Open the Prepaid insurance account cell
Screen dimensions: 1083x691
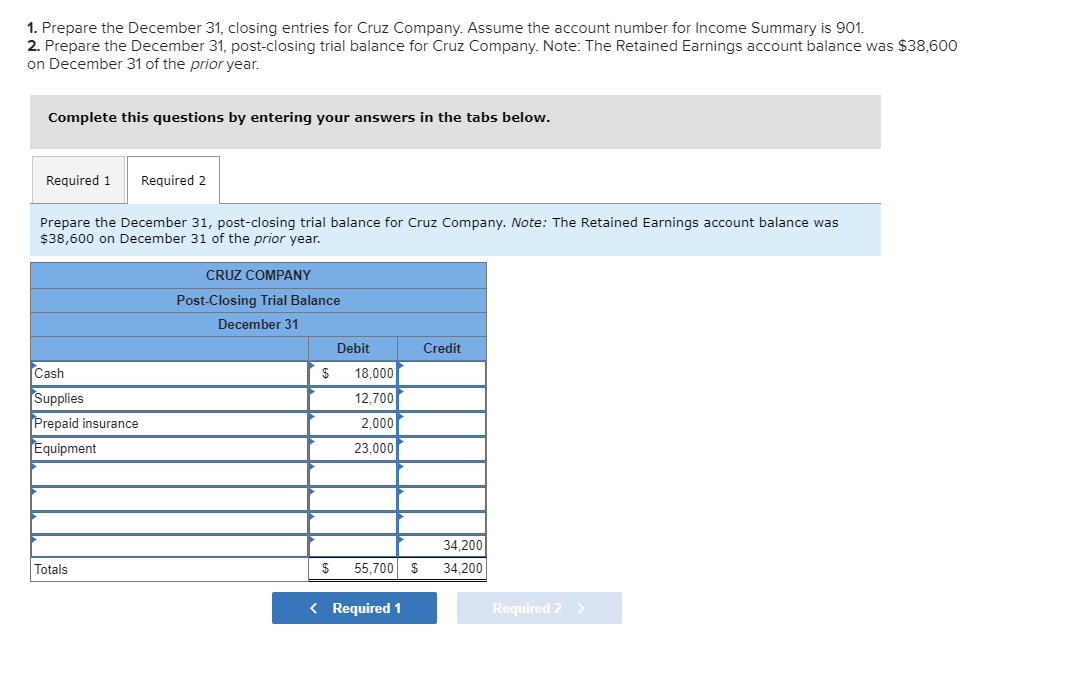click(x=169, y=424)
